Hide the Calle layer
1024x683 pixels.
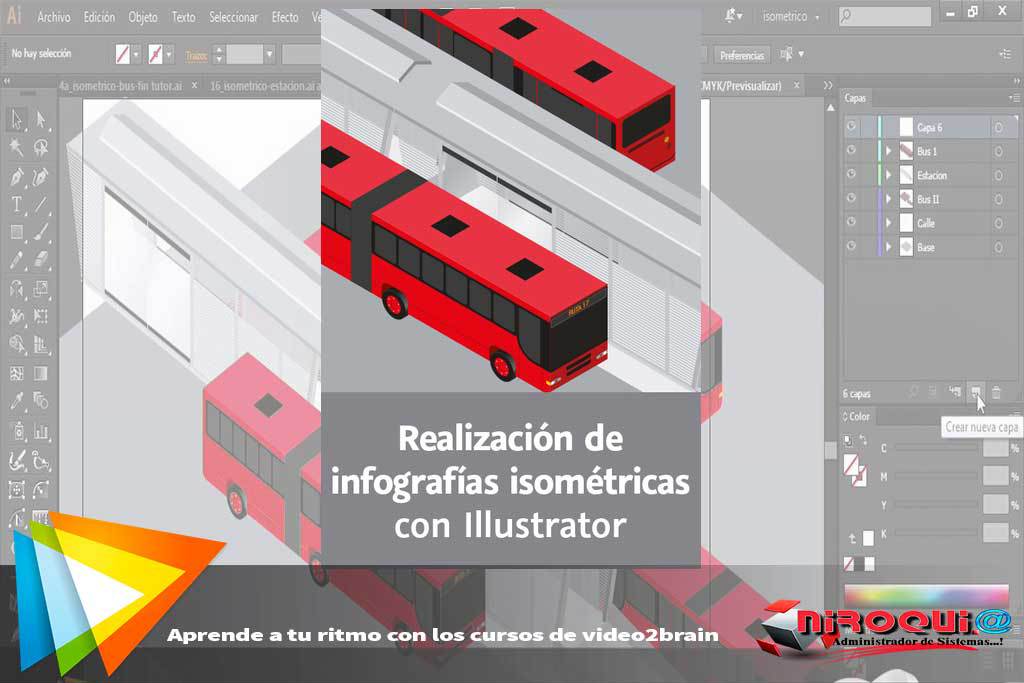pyautogui.click(x=852, y=223)
